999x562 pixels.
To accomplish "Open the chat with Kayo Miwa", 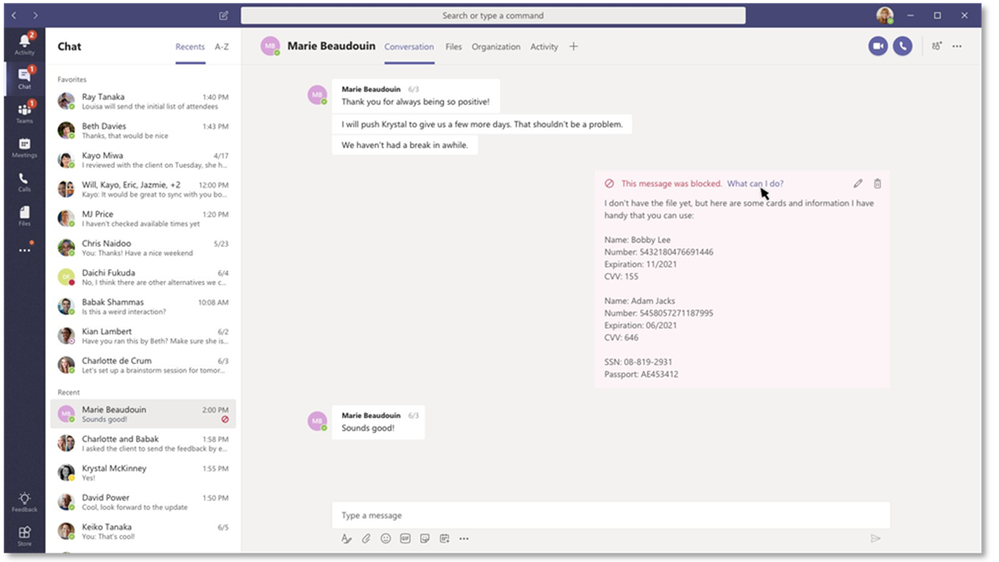I will click(x=143, y=160).
